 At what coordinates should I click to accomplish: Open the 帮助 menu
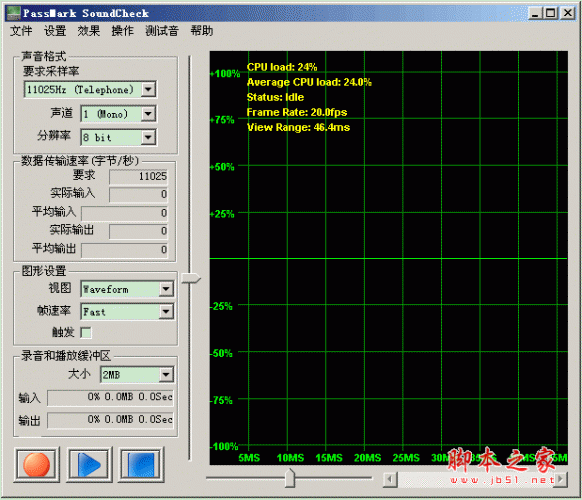pos(202,31)
